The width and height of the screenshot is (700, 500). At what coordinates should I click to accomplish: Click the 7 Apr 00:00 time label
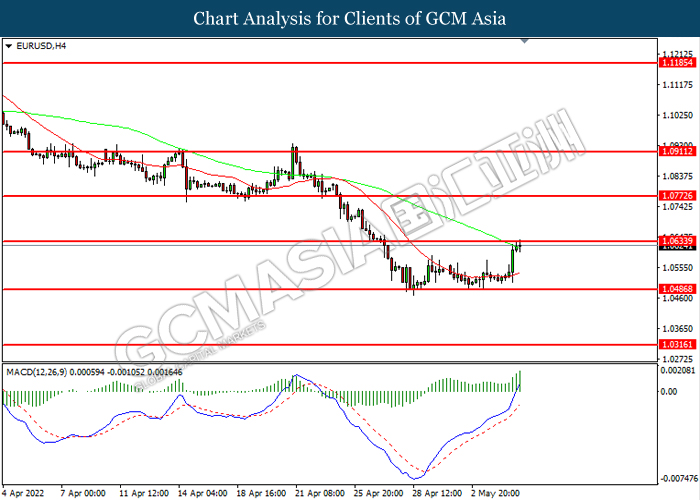point(83,493)
